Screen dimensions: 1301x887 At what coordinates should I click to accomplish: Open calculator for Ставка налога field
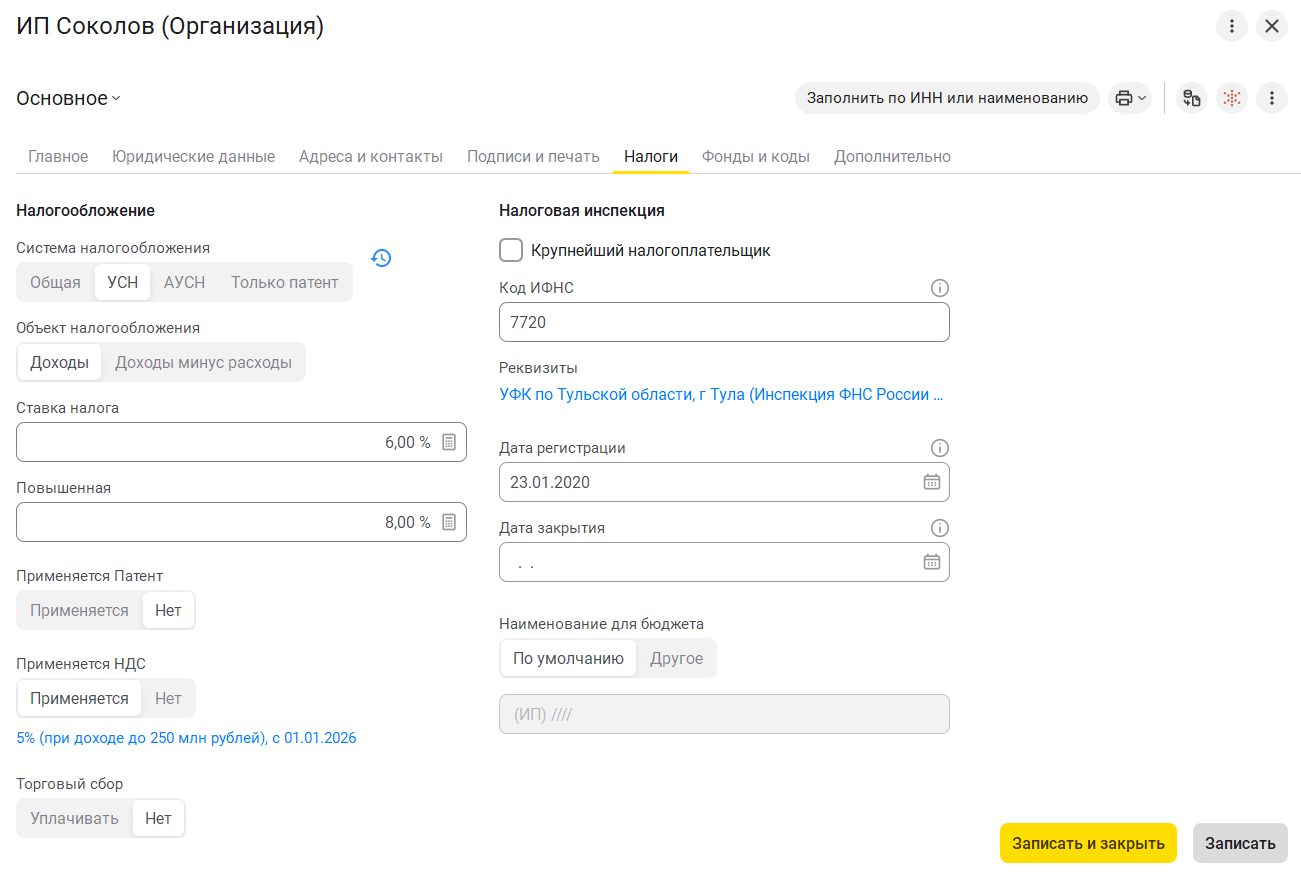449,442
